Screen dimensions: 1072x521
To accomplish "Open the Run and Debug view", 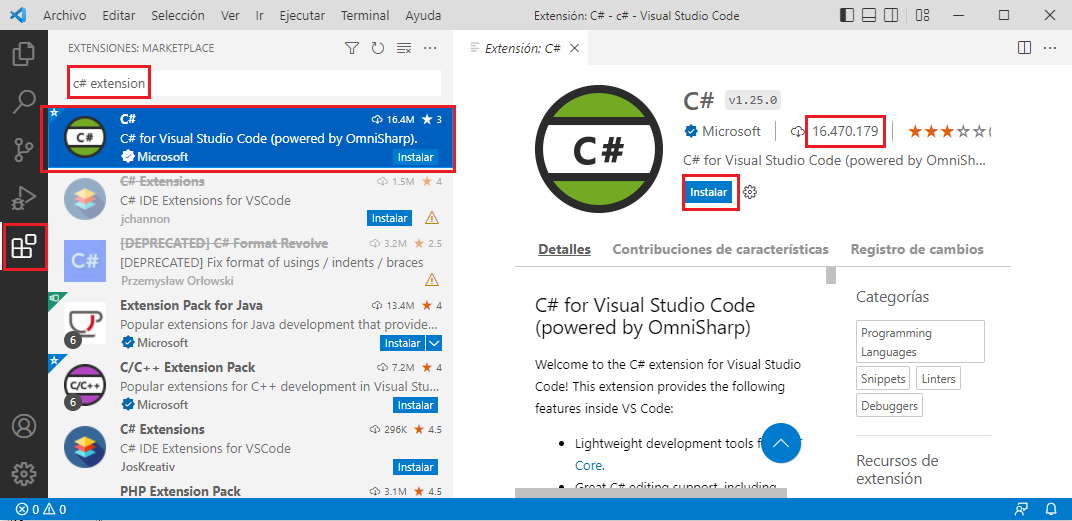I will [24, 198].
